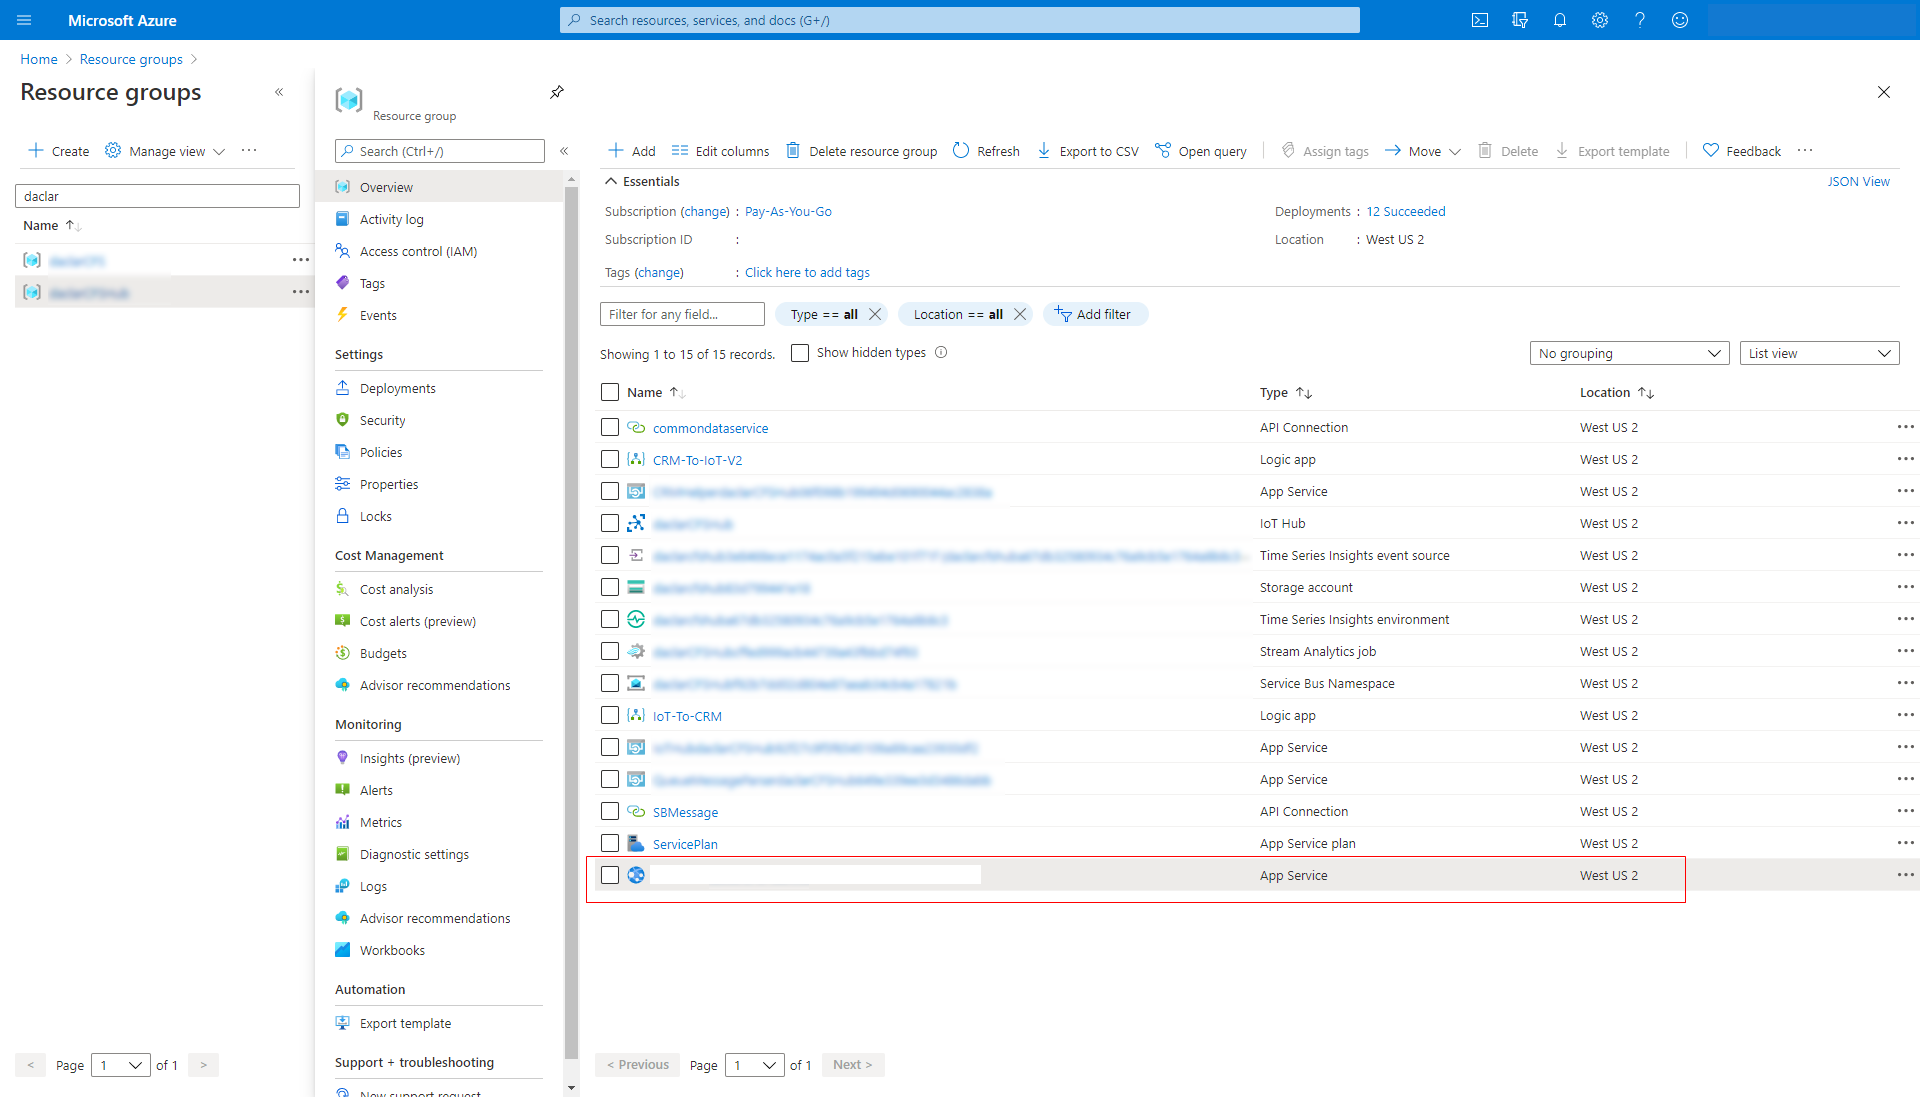Select the Tags menu item

(373, 282)
